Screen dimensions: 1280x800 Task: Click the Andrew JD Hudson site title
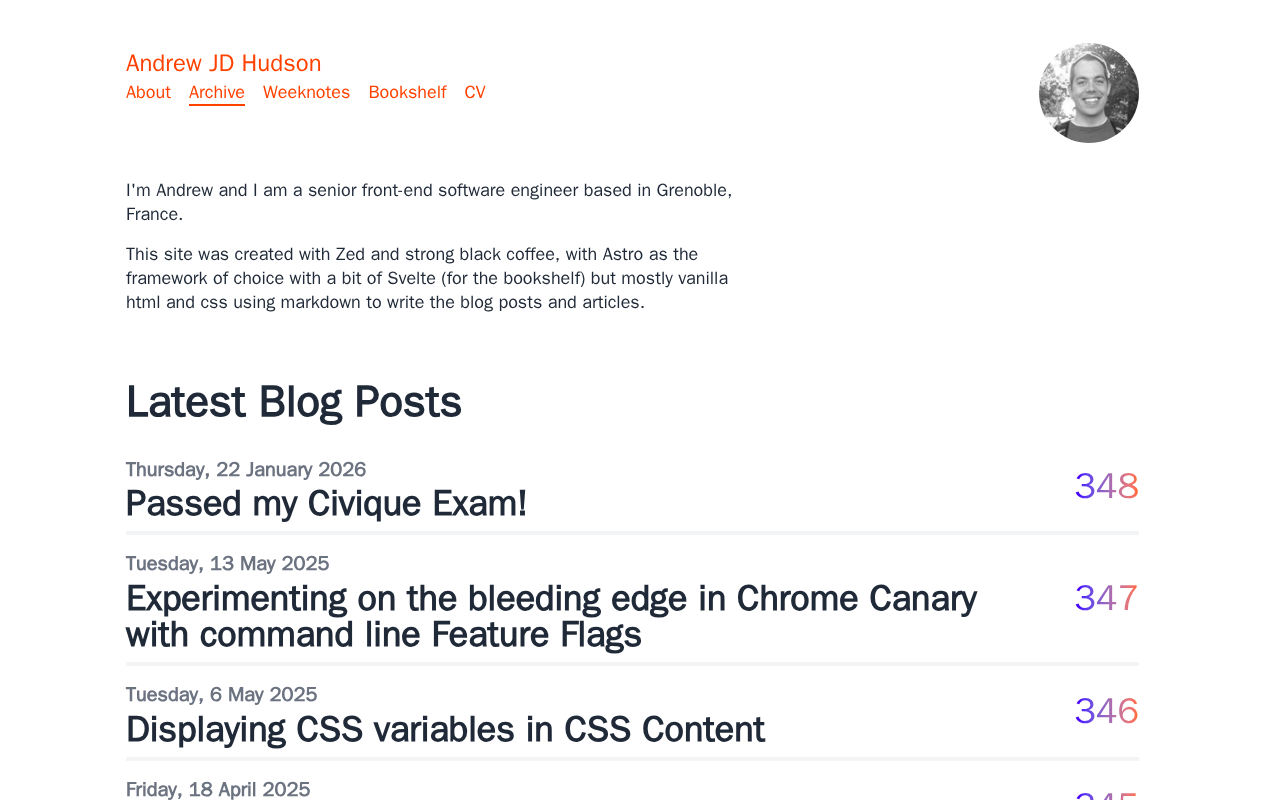[223, 63]
